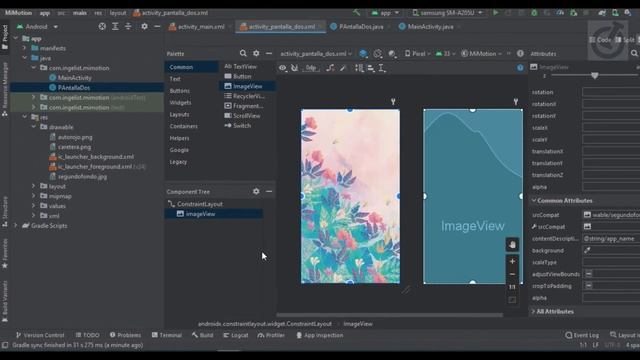Click the Debug app bug icon
Viewport: 640px width, 360px height.
click(534, 13)
